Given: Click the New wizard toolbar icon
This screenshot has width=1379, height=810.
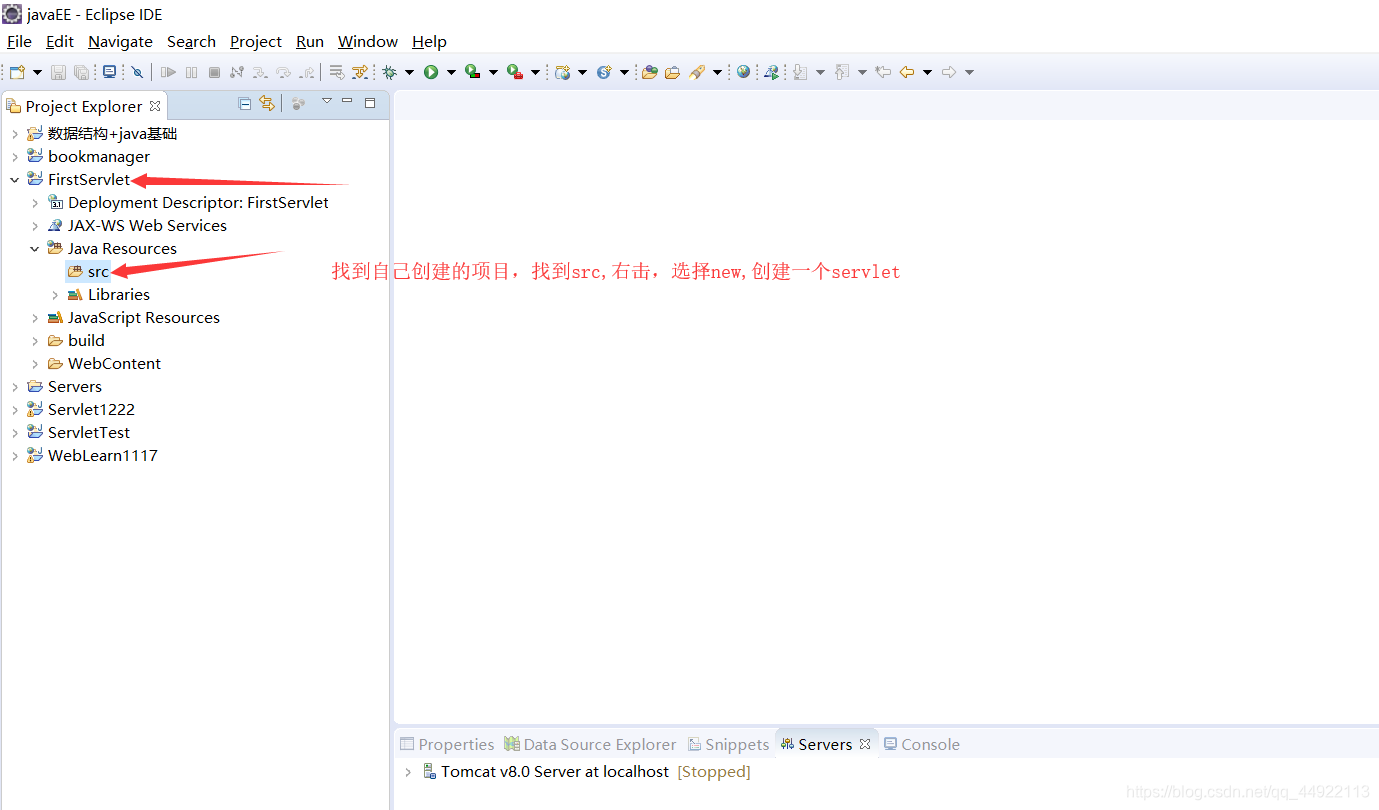Looking at the screenshot, I should [17, 72].
